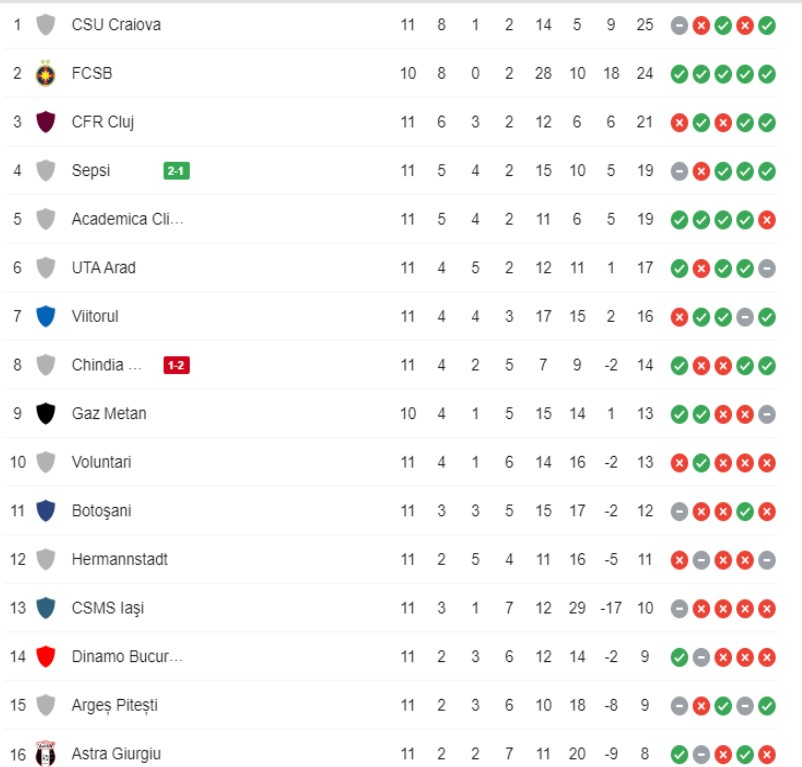The width and height of the screenshot is (802, 767).
Task: Click FCSB's points total of 24
Action: (x=645, y=73)
